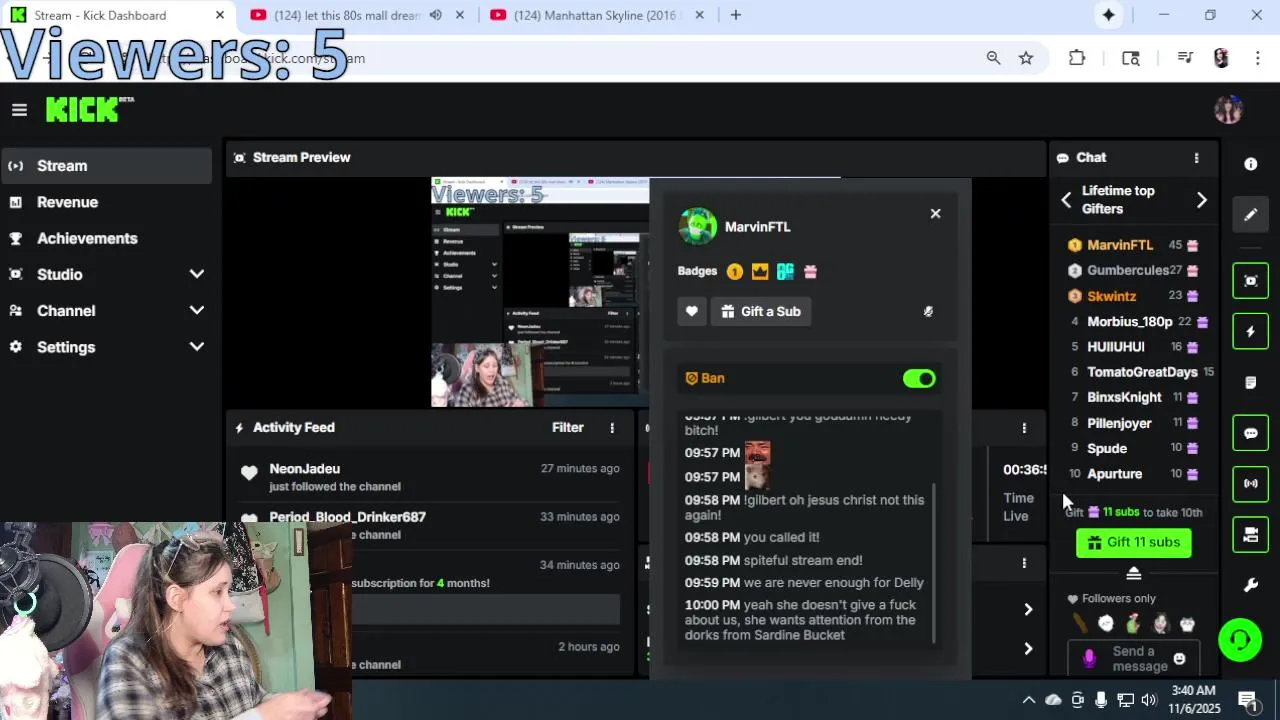Expand the Studio sidebar section
Viewport: 1280px width, 720px height.
click(106, 274)
